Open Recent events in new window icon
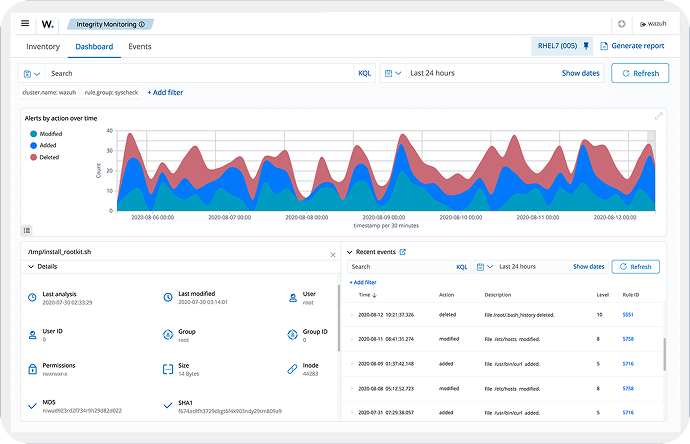Viewport: 690px width, 444px height. click(403, 252)
